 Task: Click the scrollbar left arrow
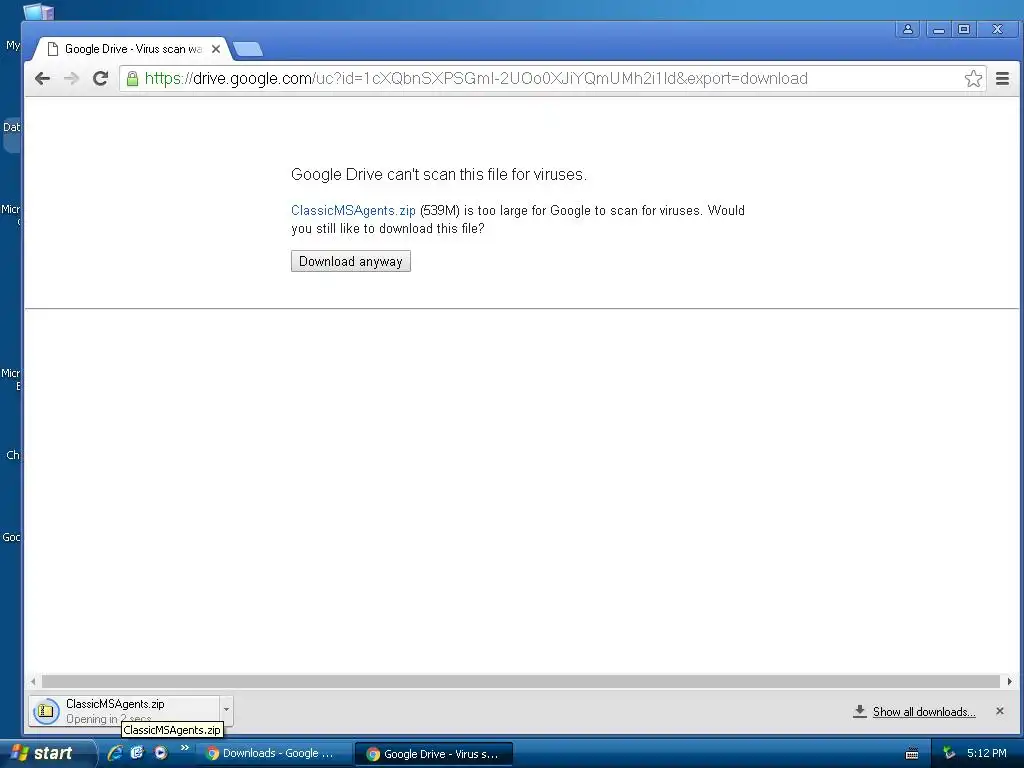(x=33, y=681)
